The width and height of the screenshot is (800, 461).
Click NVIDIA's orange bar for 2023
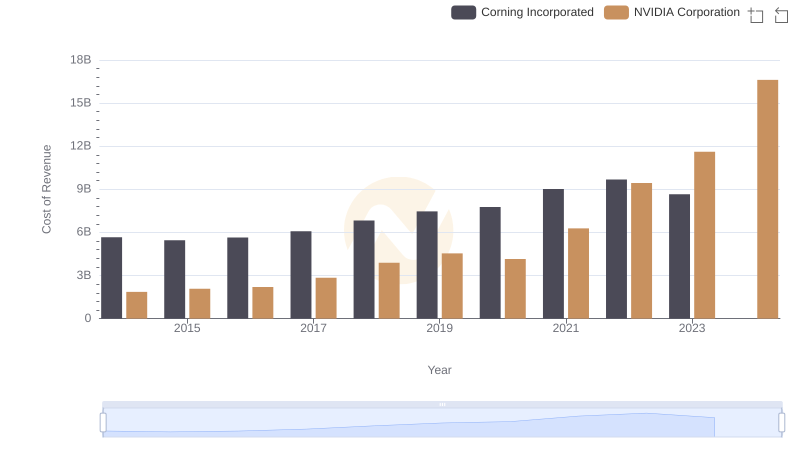[x=704, y=235]
